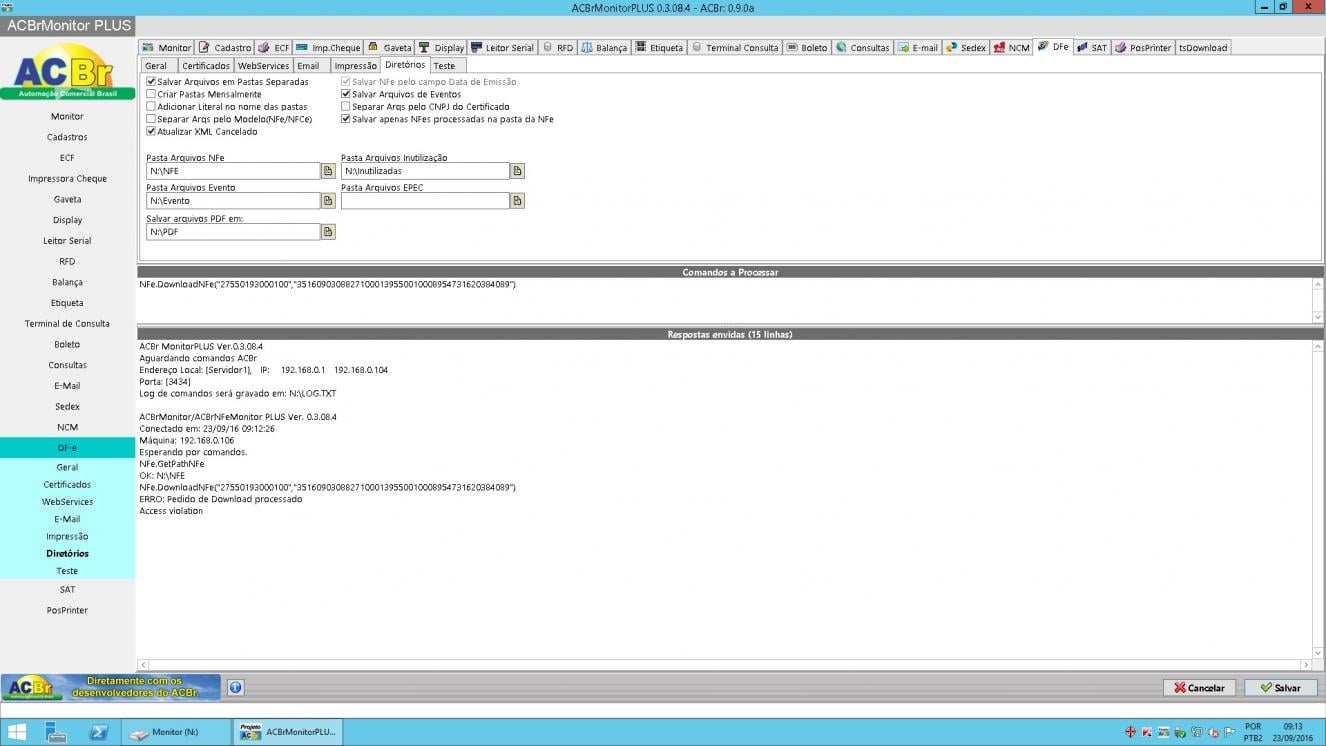Select the ACBrMonitorPLUS taskbar button
1326x746 pixels.
point(287,732)
